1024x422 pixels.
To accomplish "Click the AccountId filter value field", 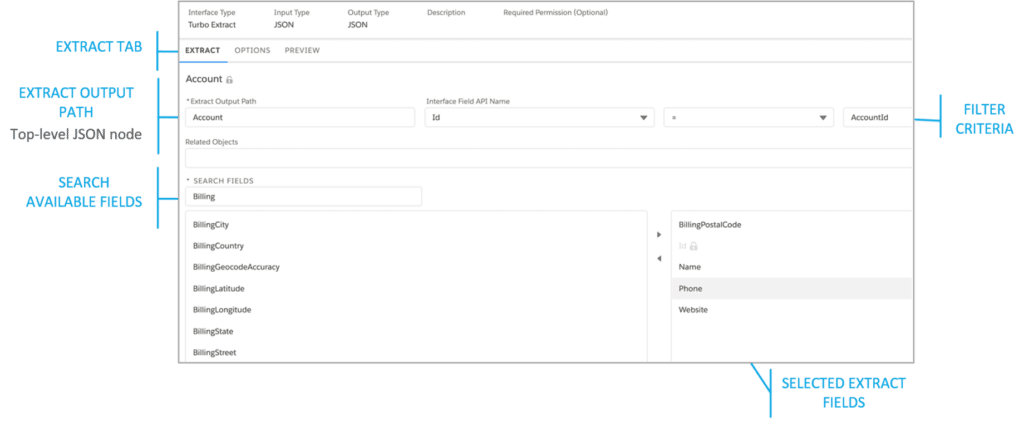I will [877, 117].
